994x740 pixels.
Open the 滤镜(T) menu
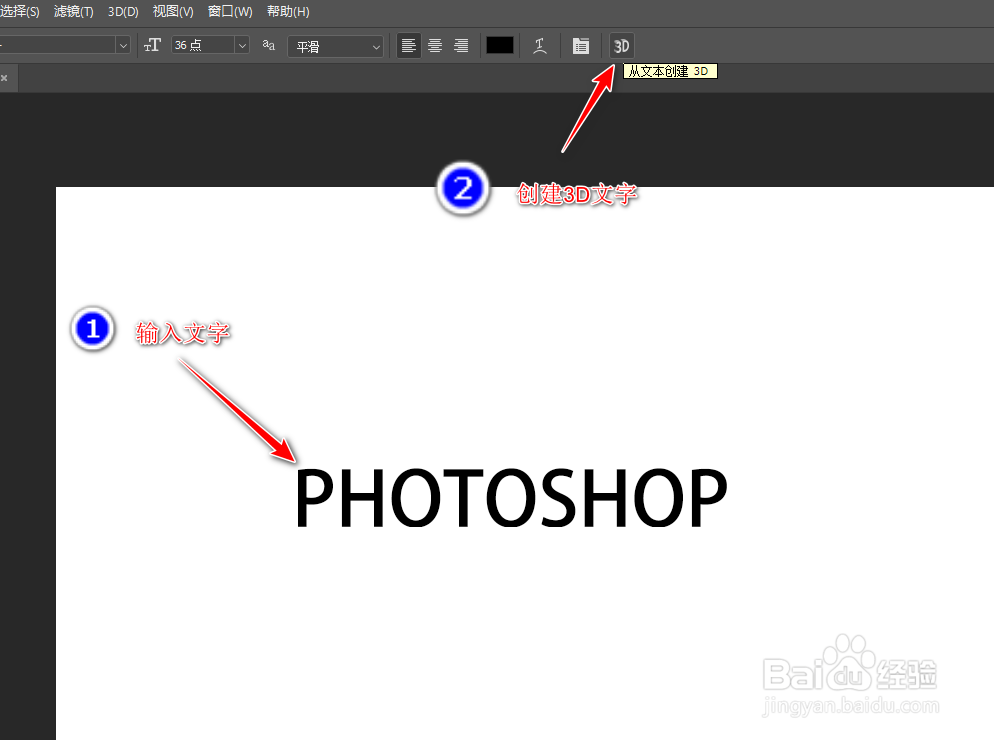tap(72, 11)
